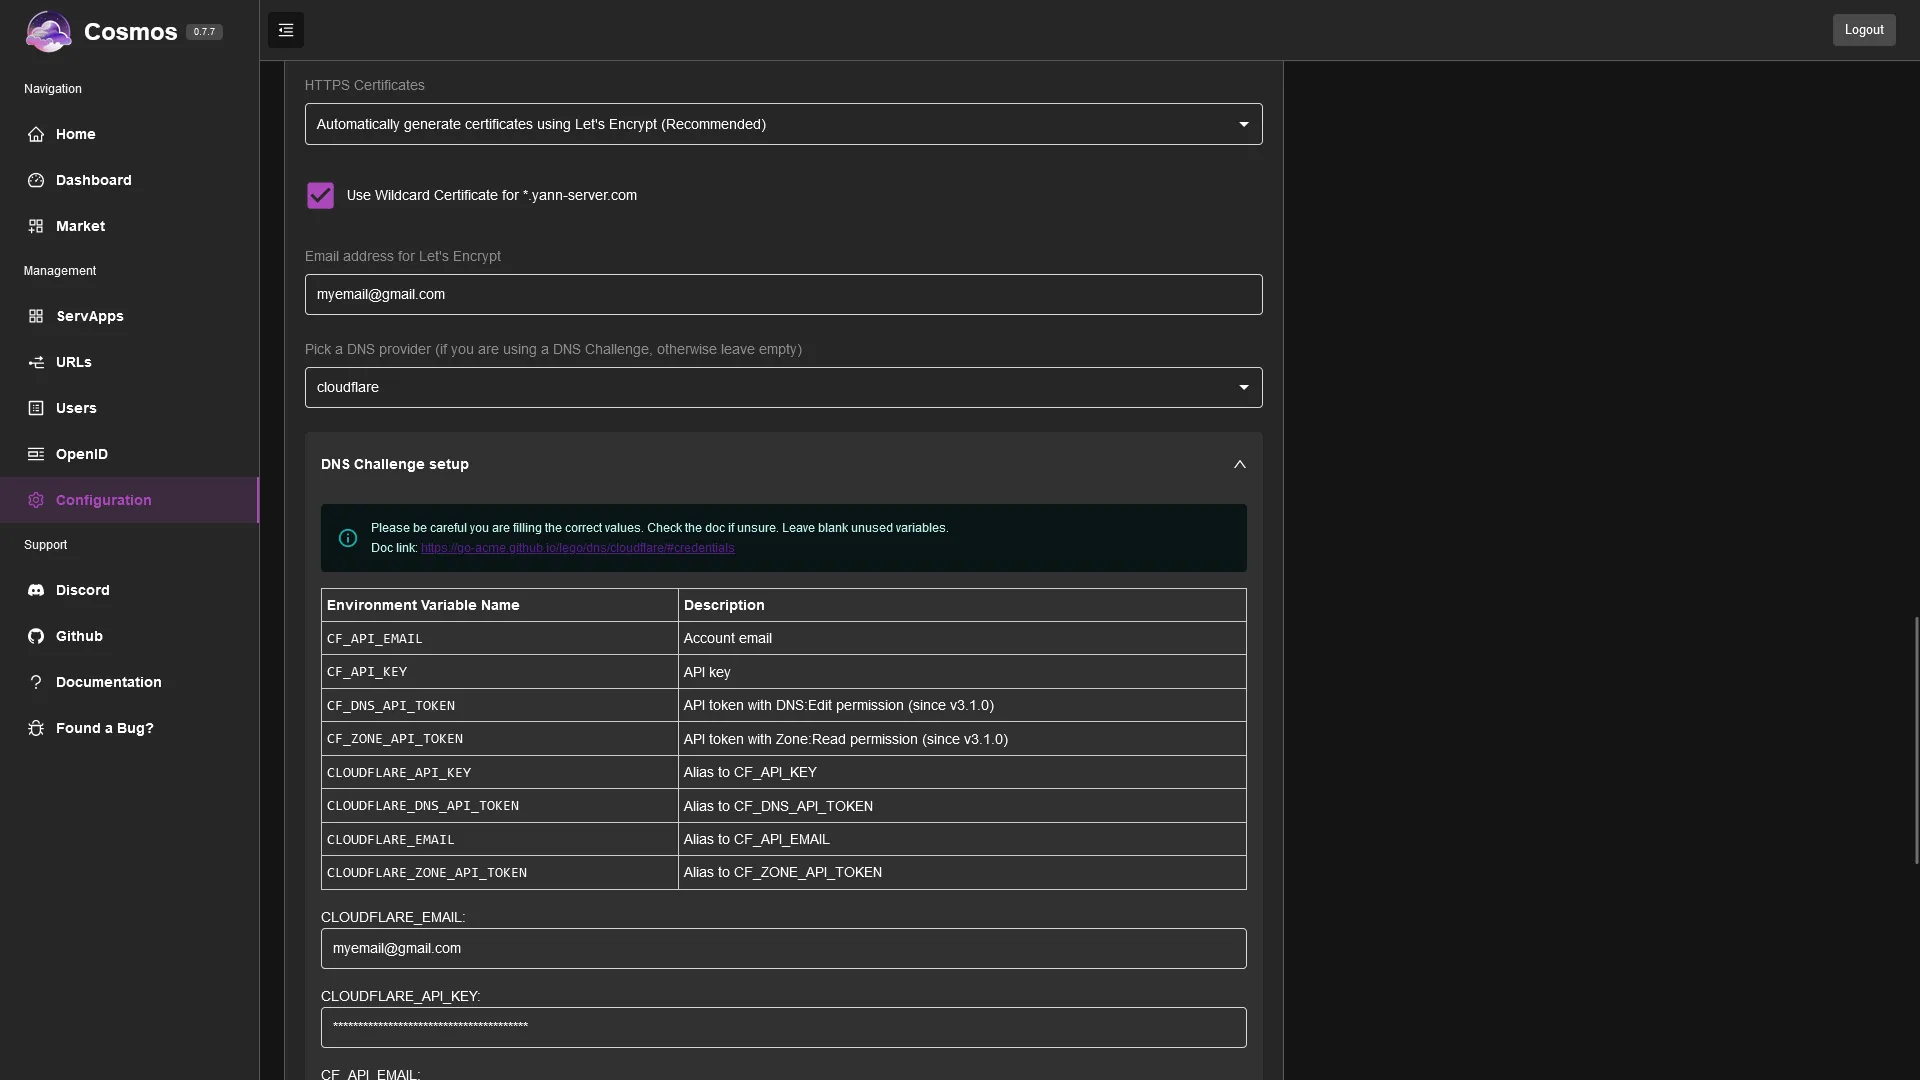Click the Environment Variable Name header
Viewport: 1920px width, 1080px height.
point(499,605)
